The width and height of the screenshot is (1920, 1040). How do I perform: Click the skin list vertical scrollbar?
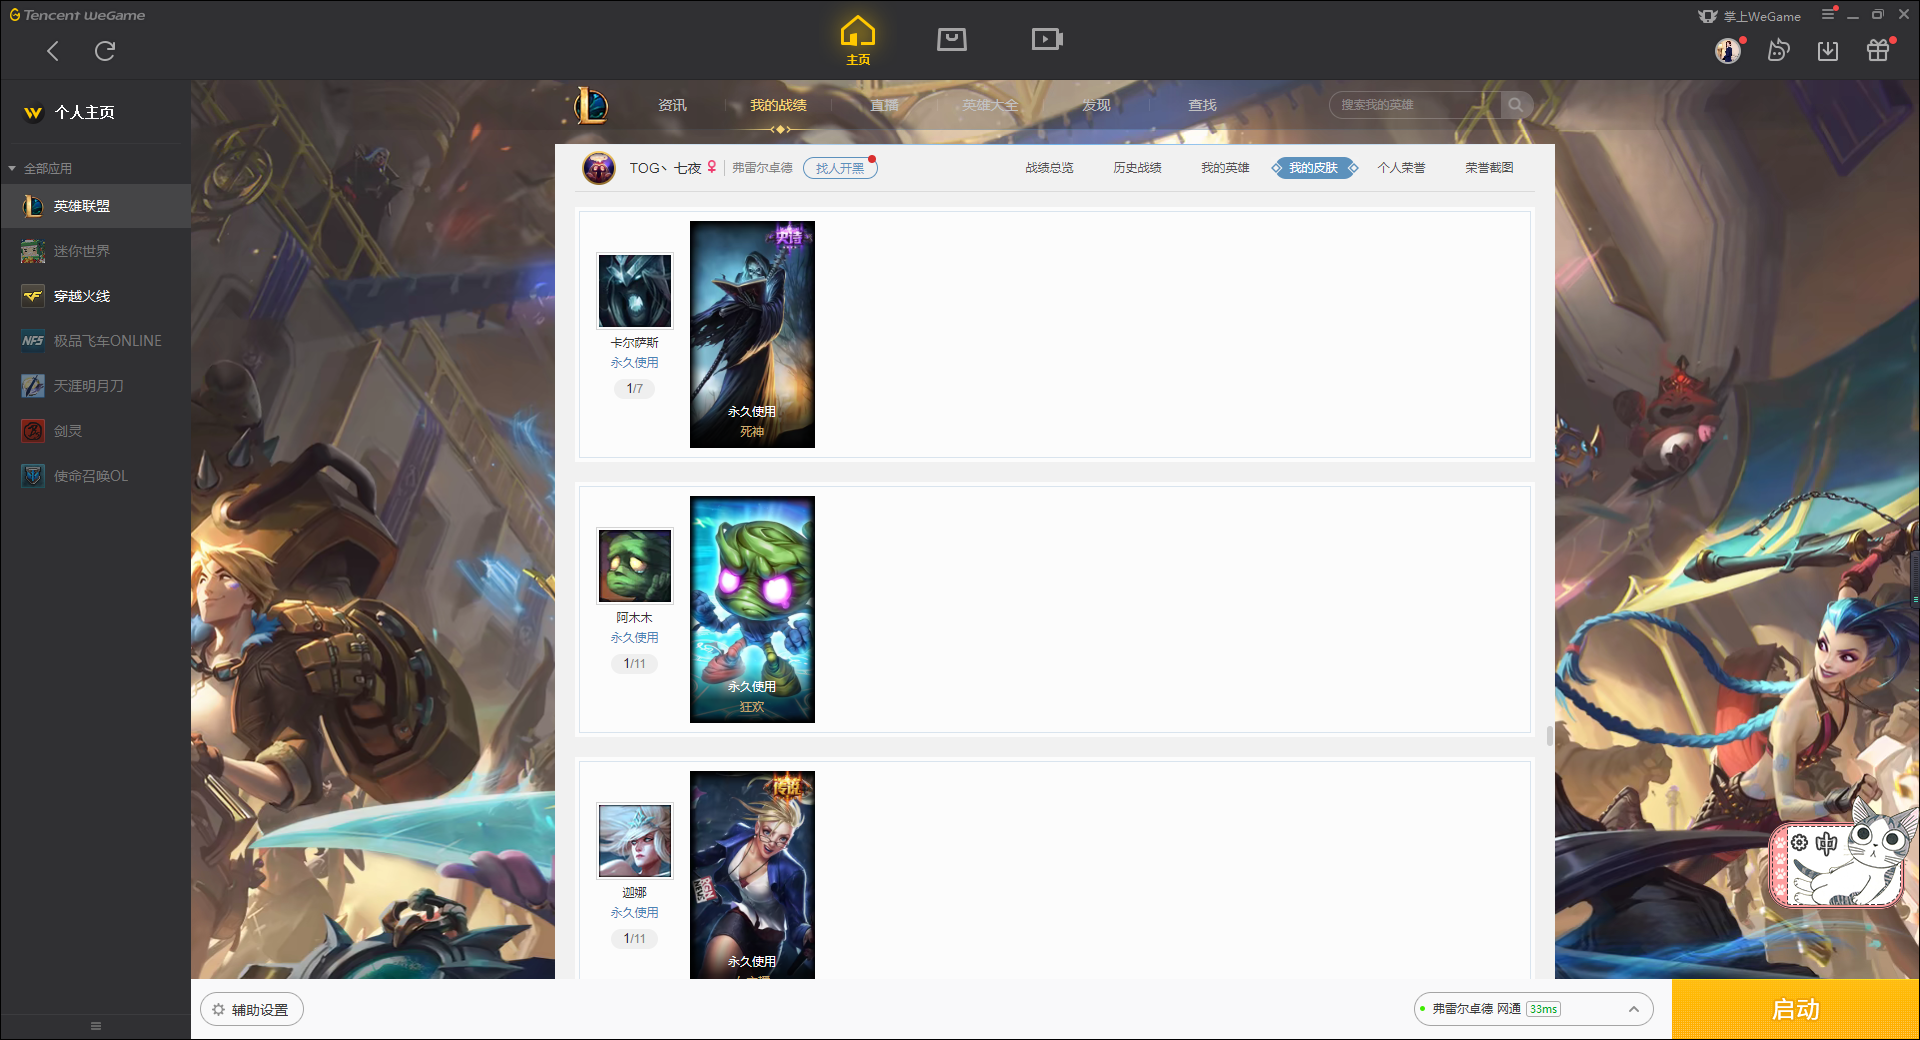point(1550,736)
